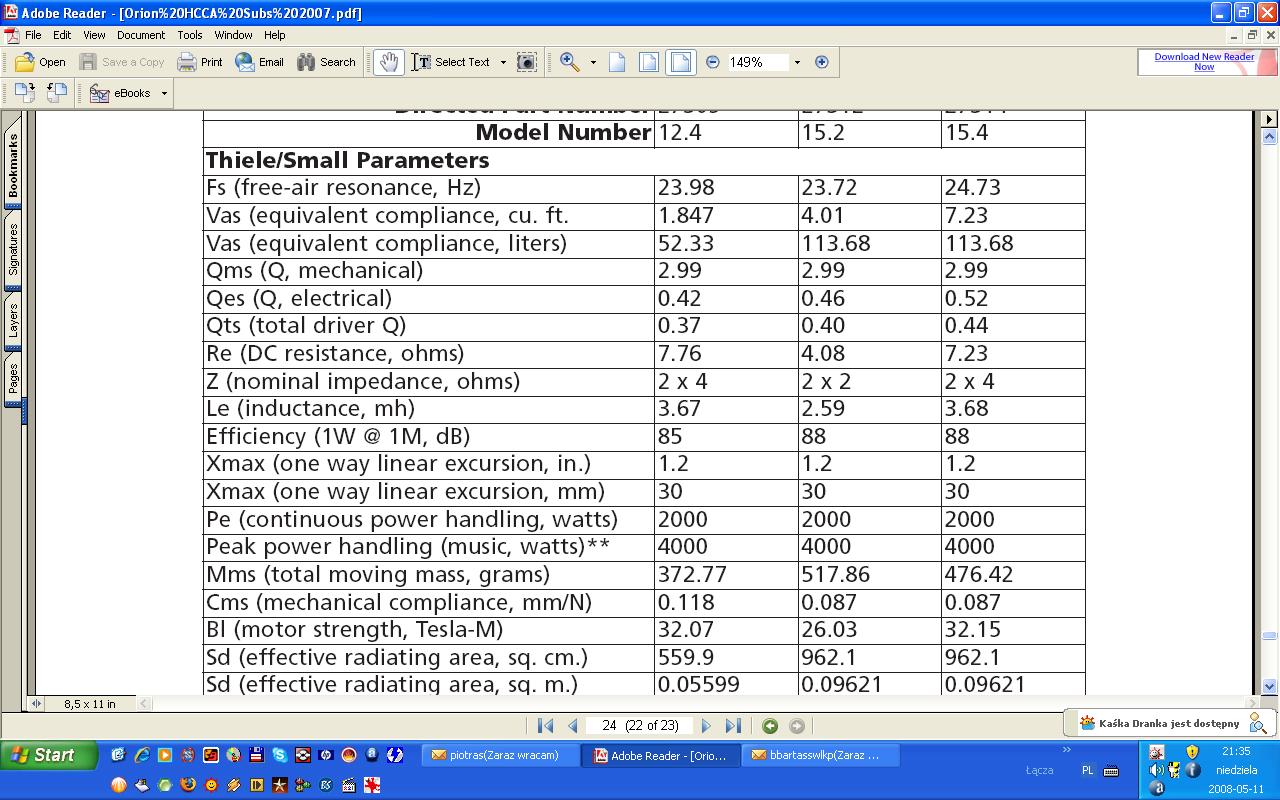Click Download New Reader Now link
Screen dimensions: 1280x800
point(1204,62)
